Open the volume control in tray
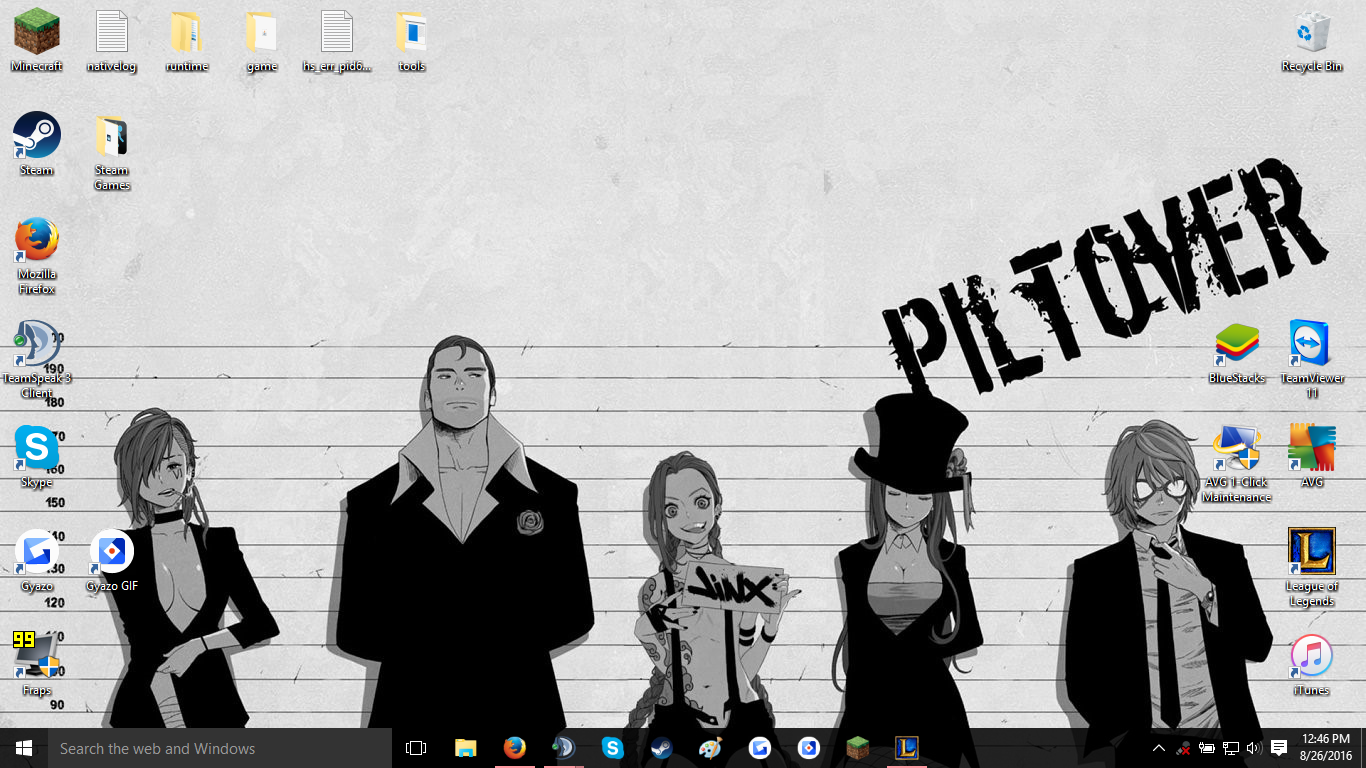 pyautogui.click(x=1254, y=748)
